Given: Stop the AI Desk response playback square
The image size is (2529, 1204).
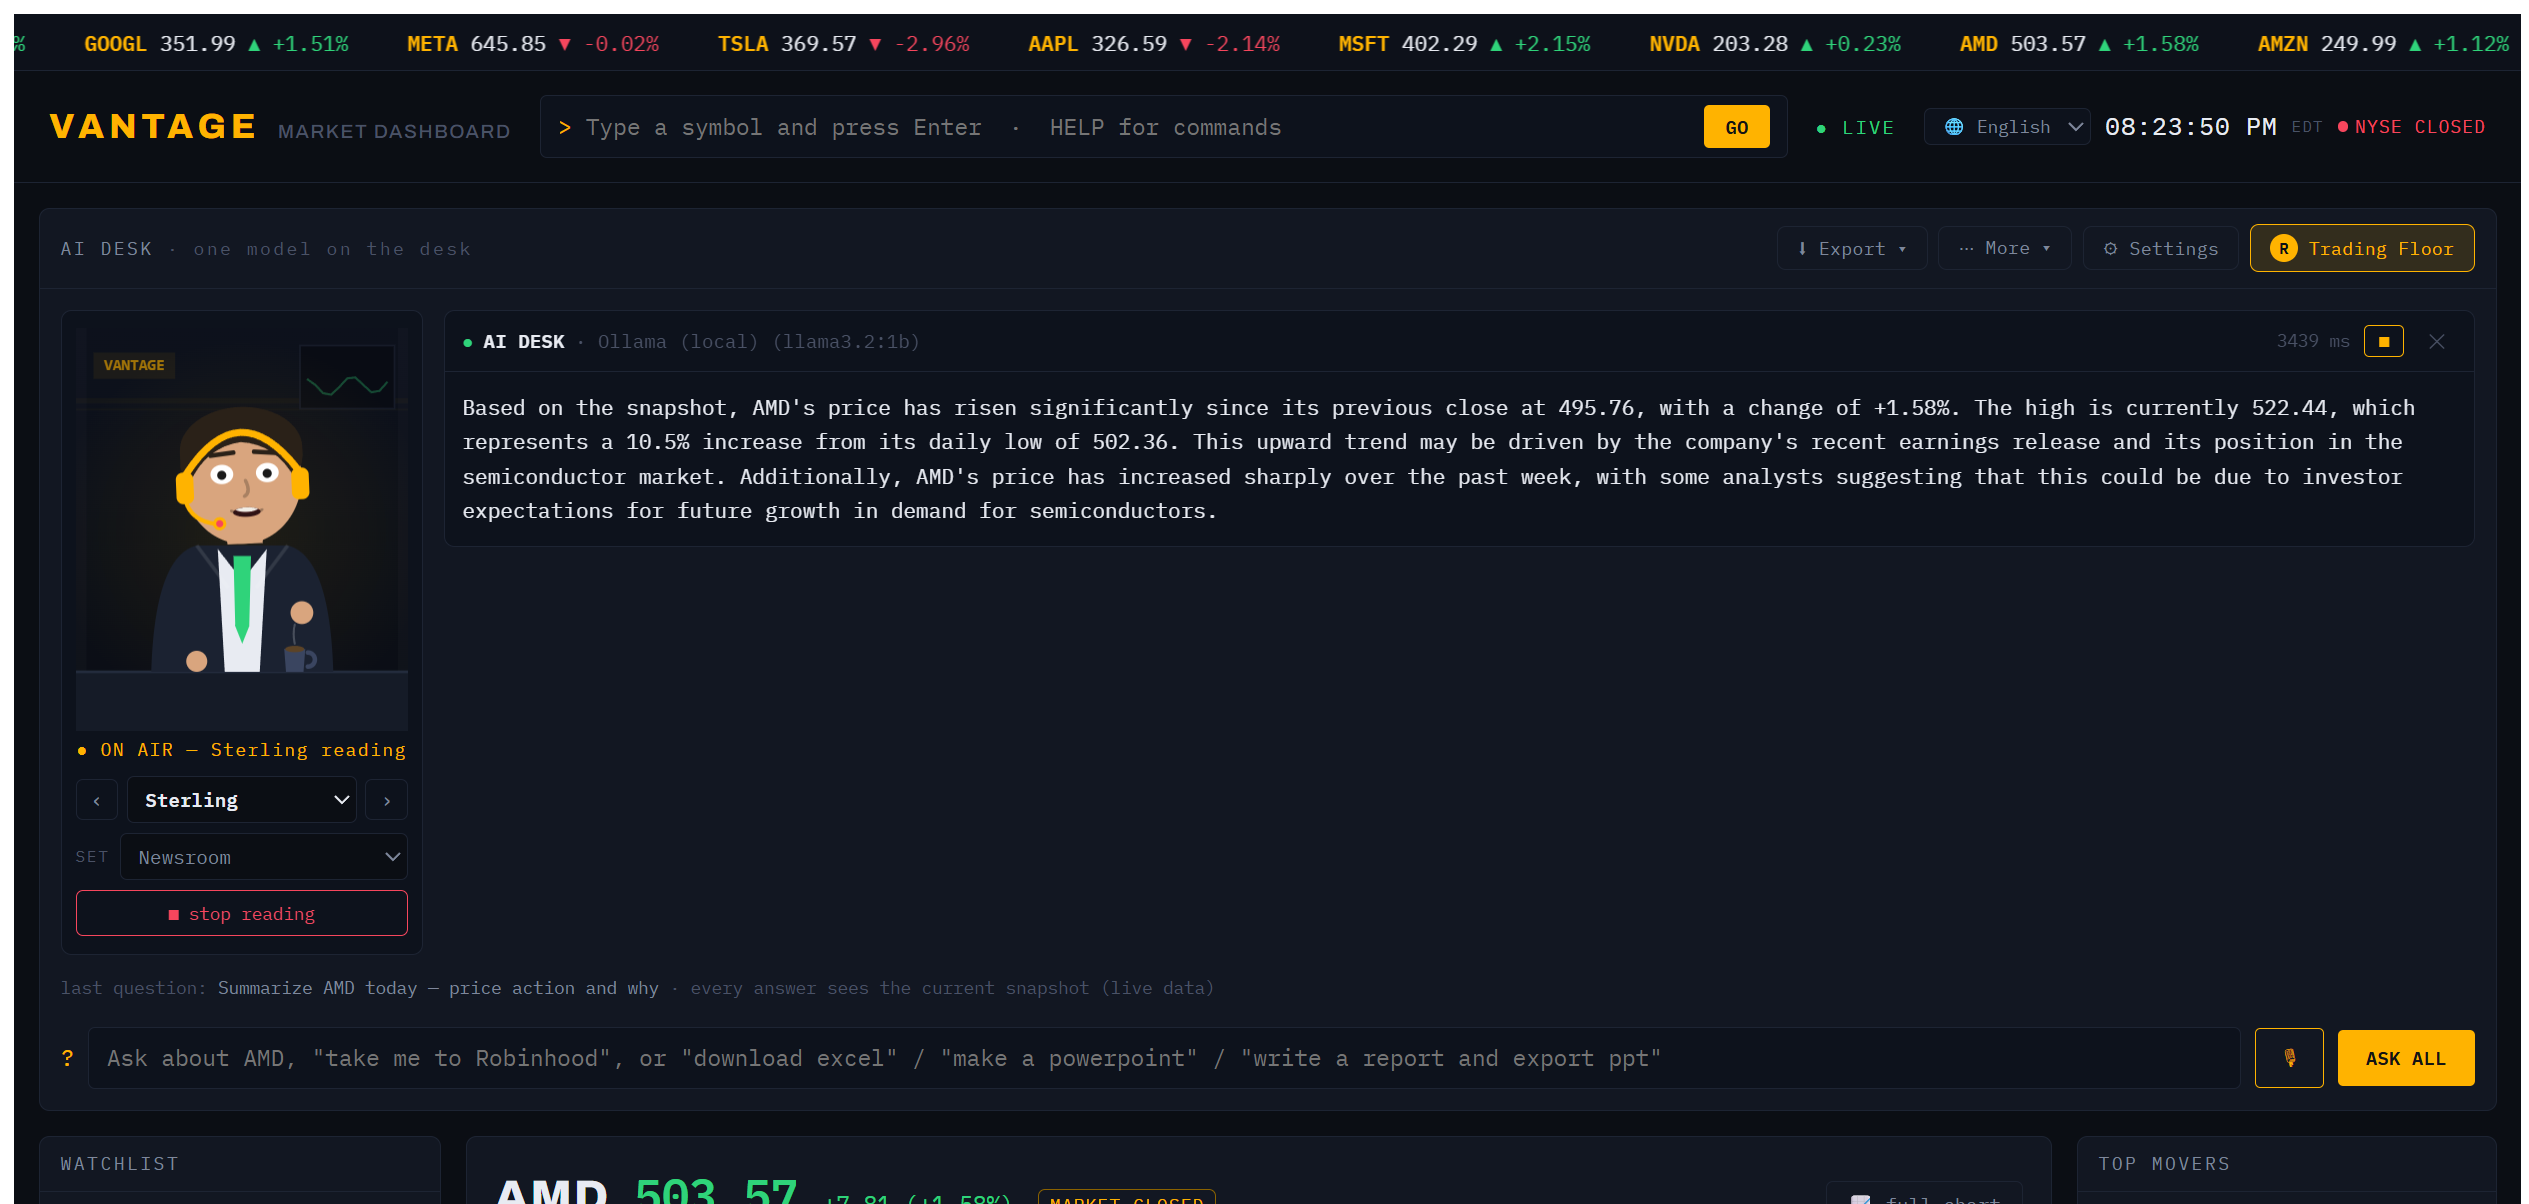Looking at the screenshot, I should coord(2383,341).
